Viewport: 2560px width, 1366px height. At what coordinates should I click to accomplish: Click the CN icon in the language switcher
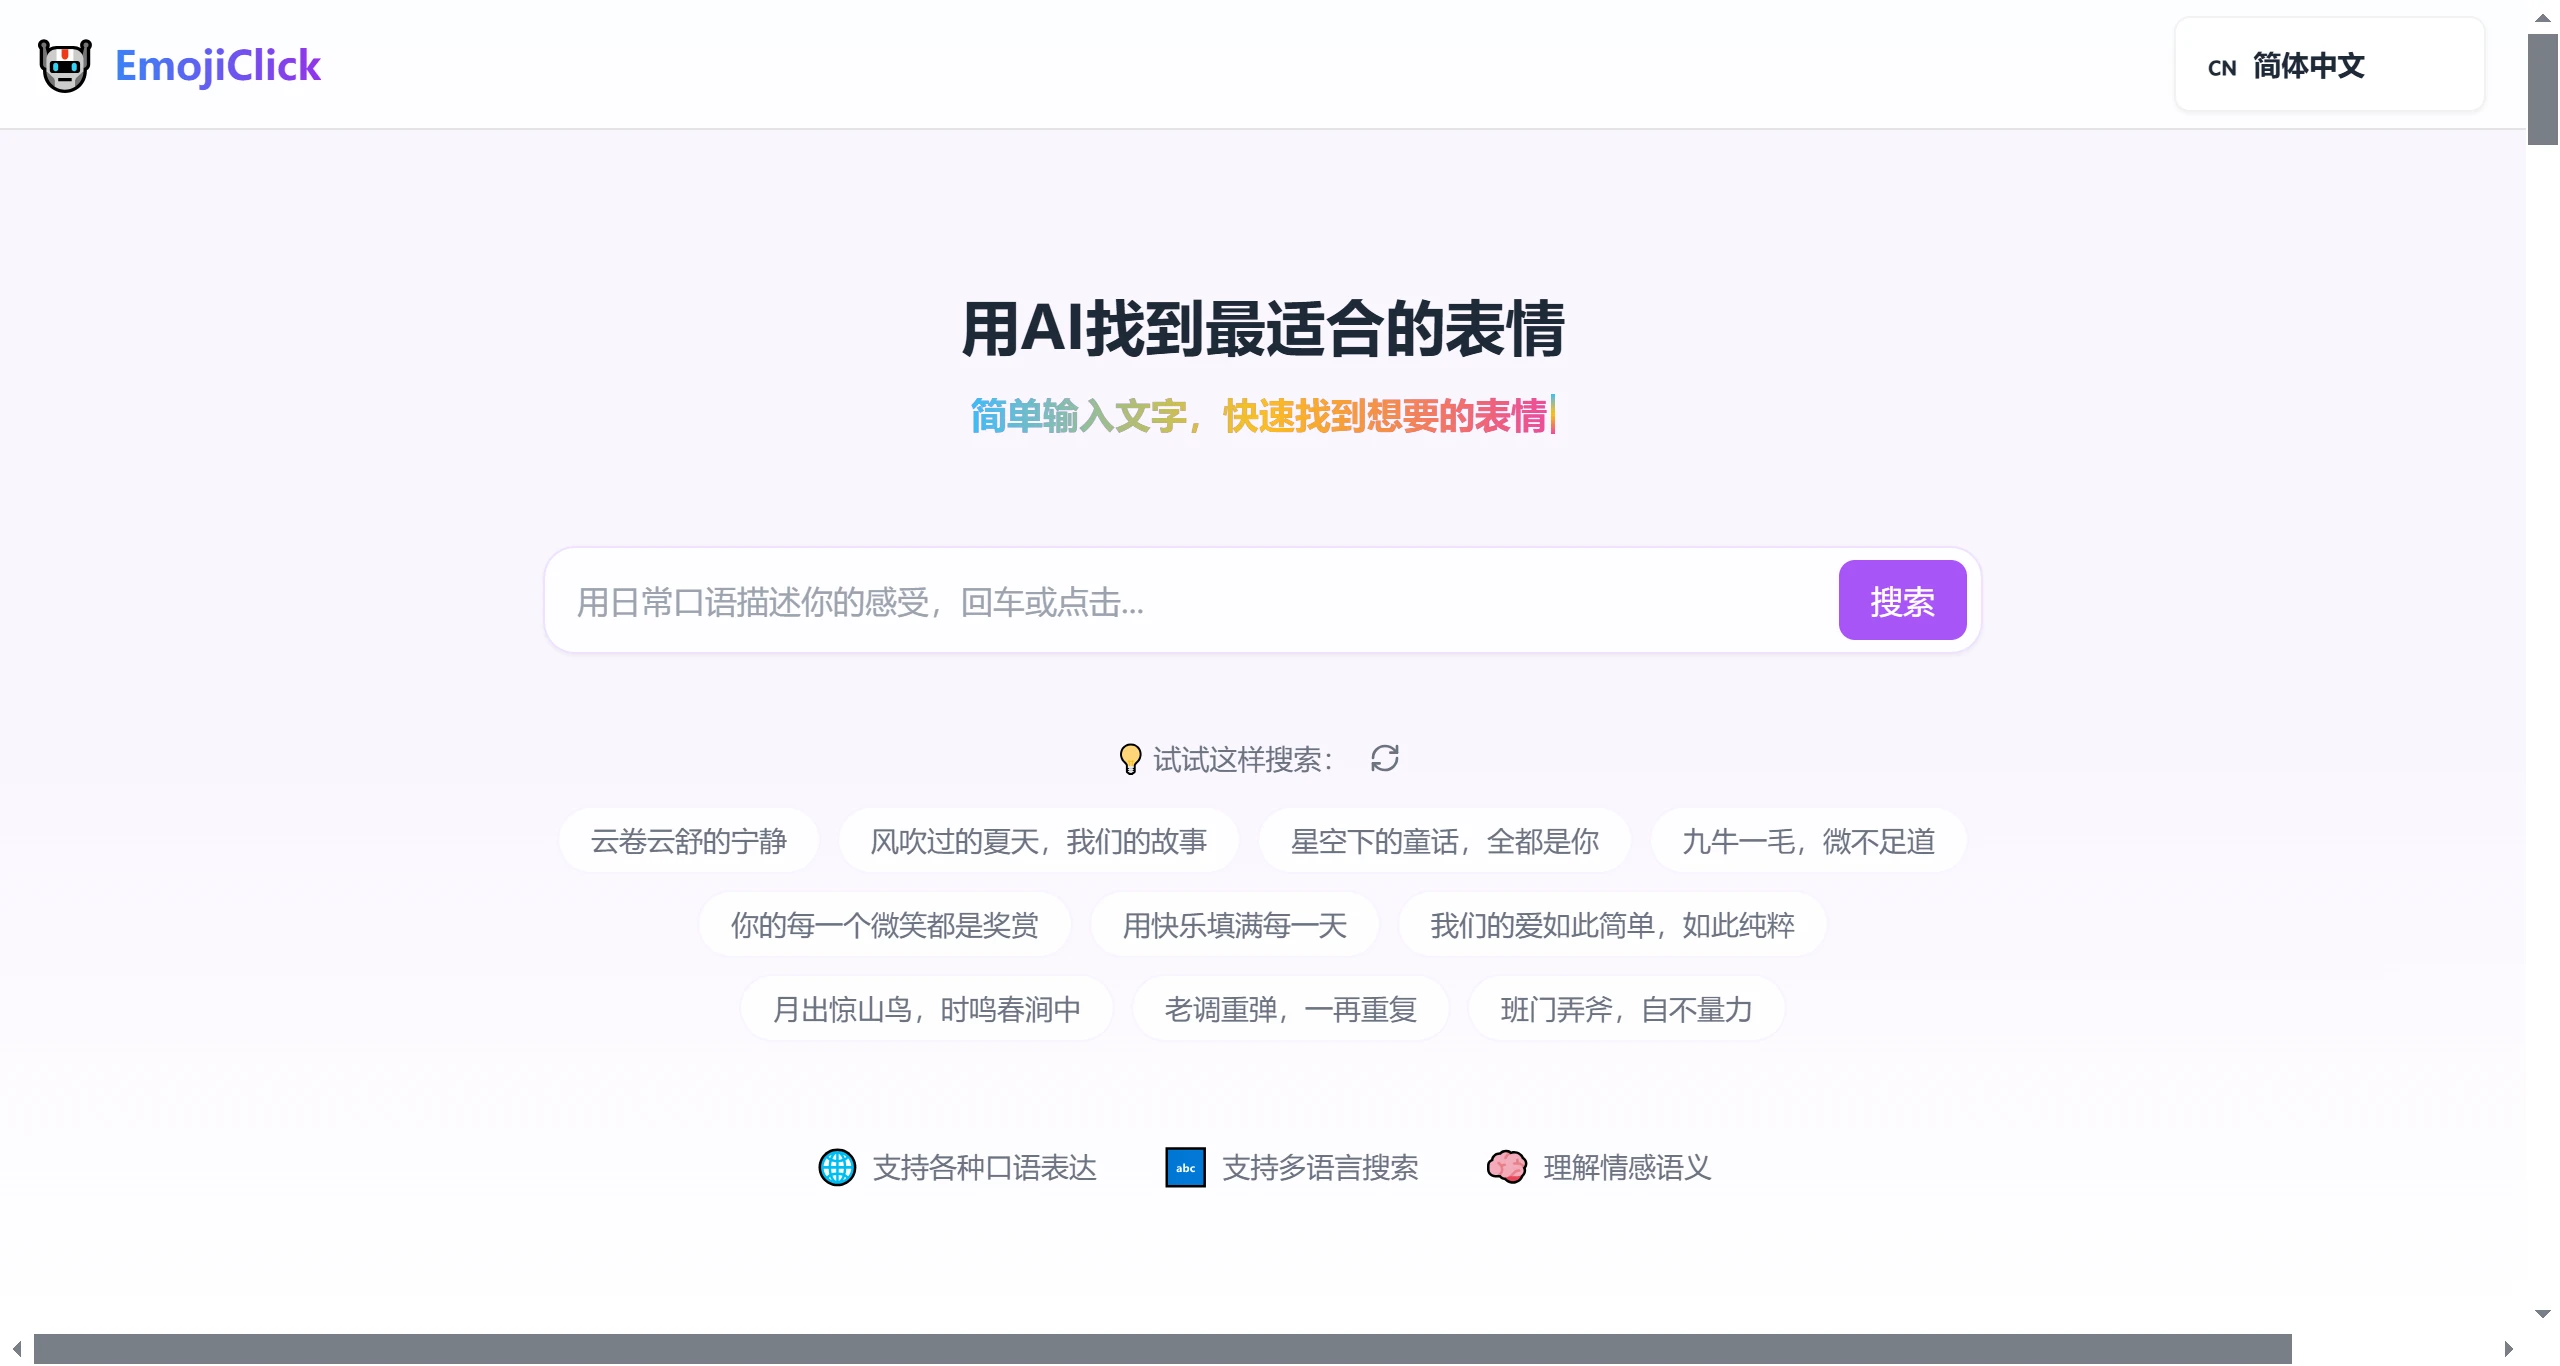(x=2221, y=66)
